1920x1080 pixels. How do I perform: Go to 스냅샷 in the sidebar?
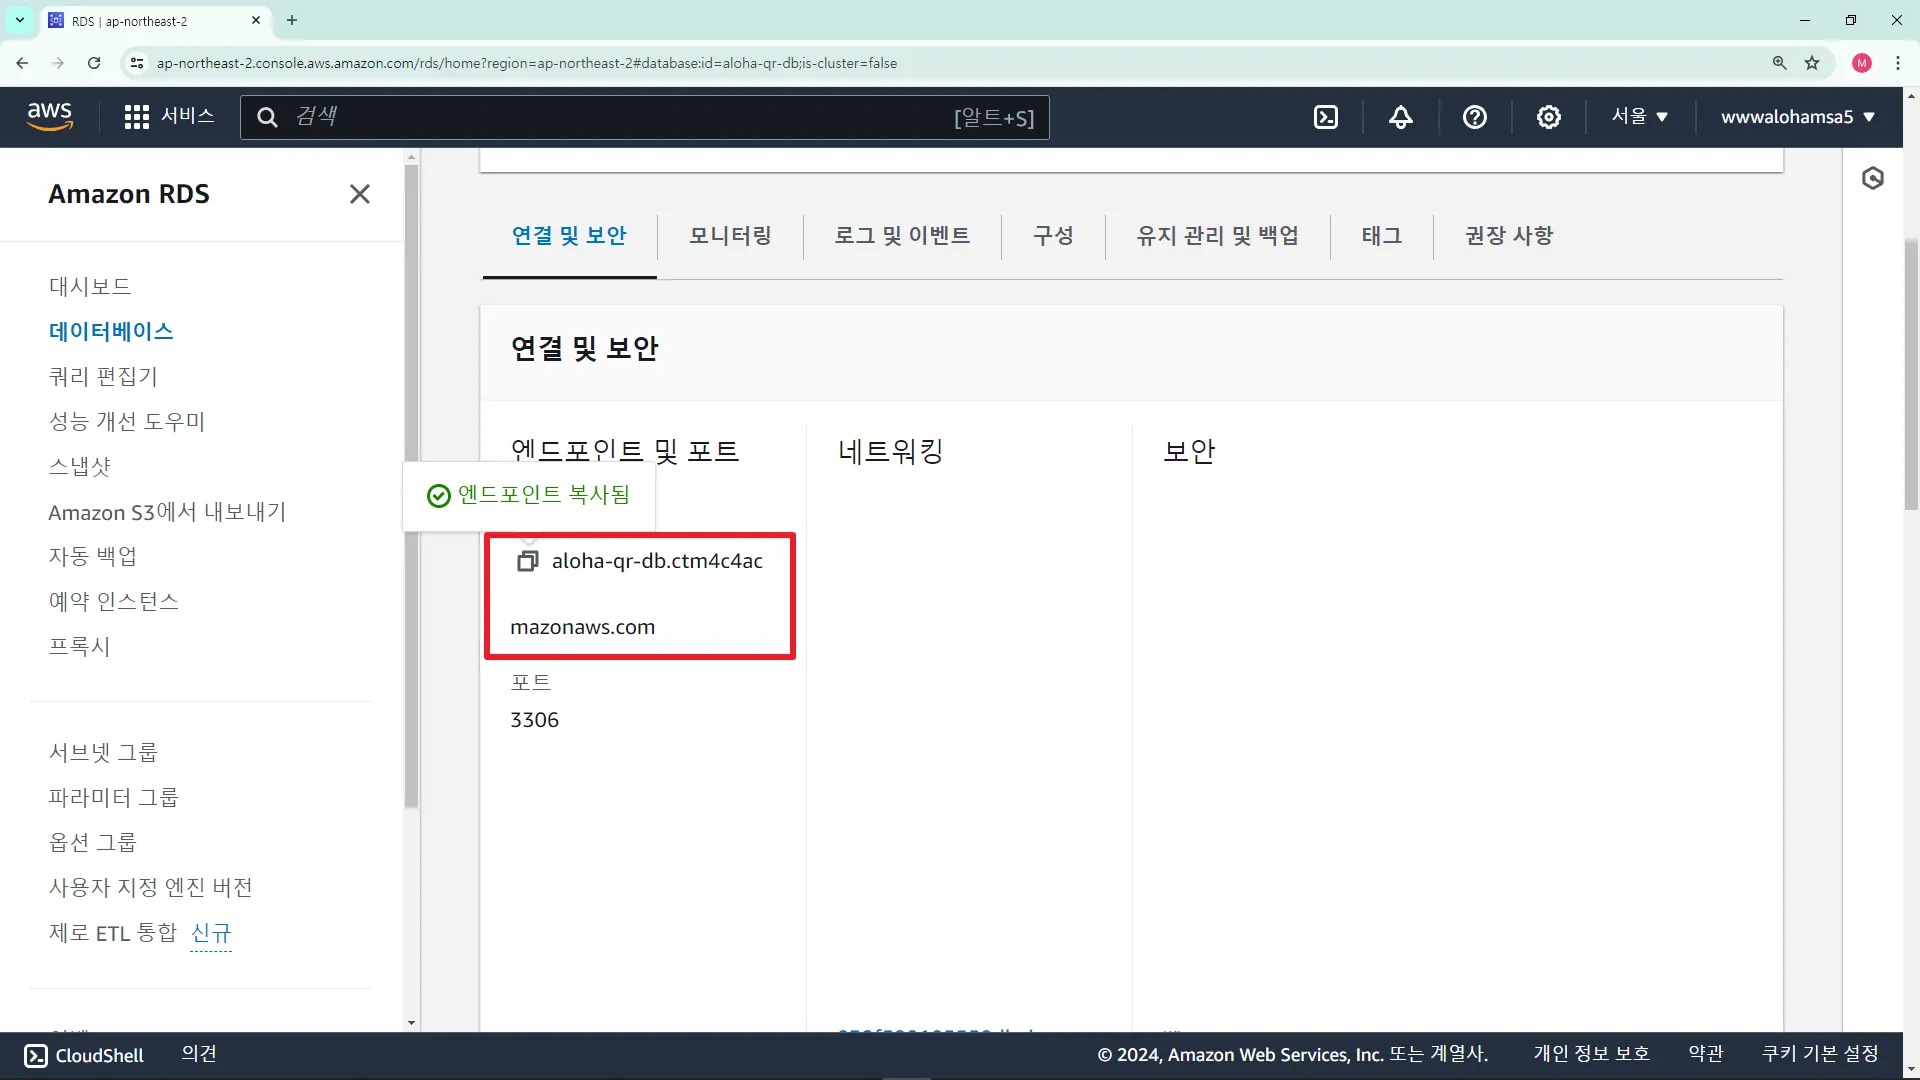coord(80,467)
